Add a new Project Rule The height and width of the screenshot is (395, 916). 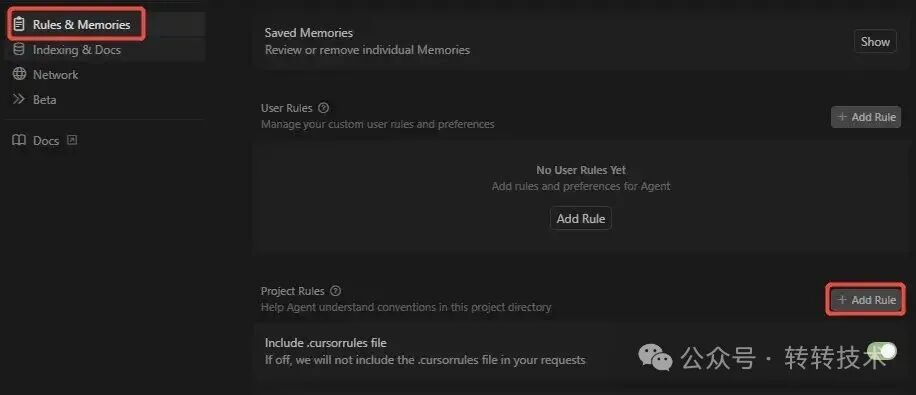[866, 300]
